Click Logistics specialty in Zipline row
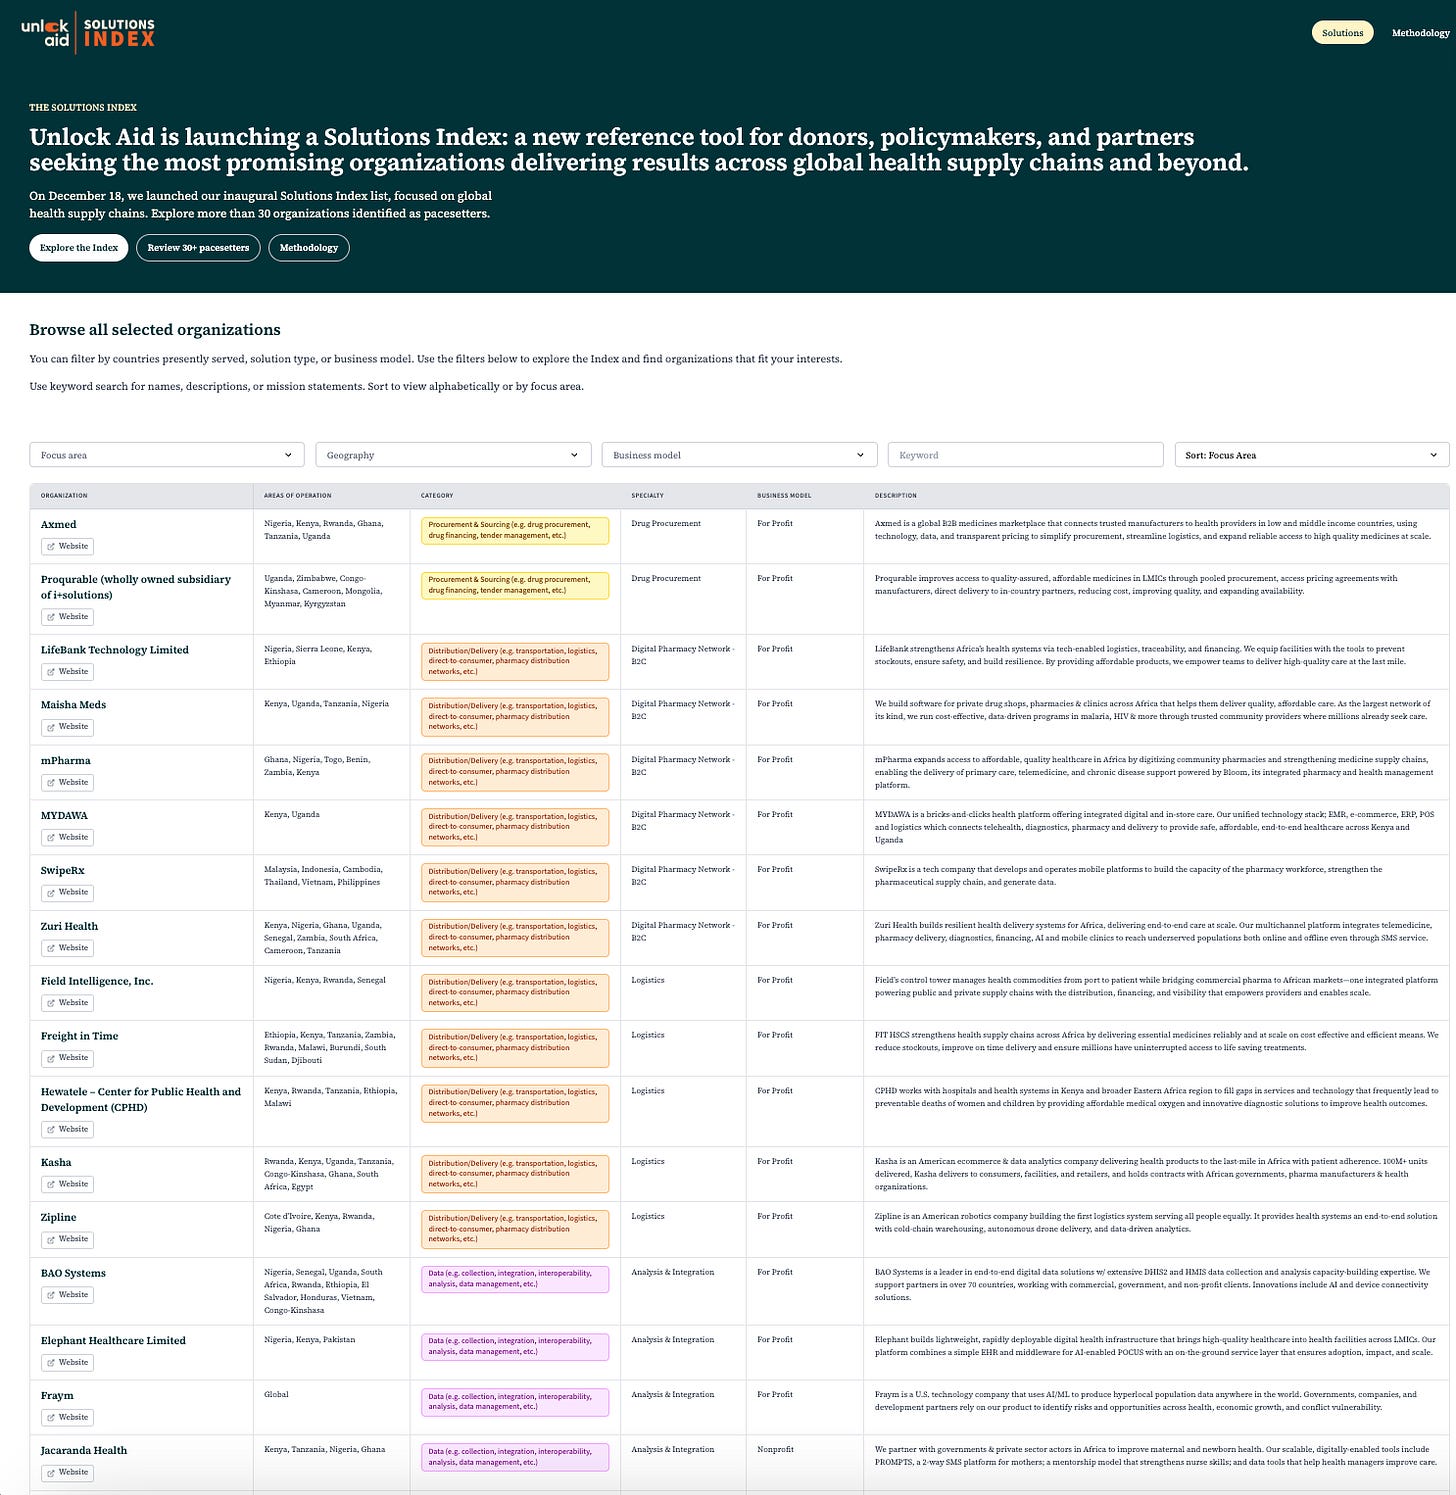The width and height of the screenshot is (1456, 1495). 648,1217
